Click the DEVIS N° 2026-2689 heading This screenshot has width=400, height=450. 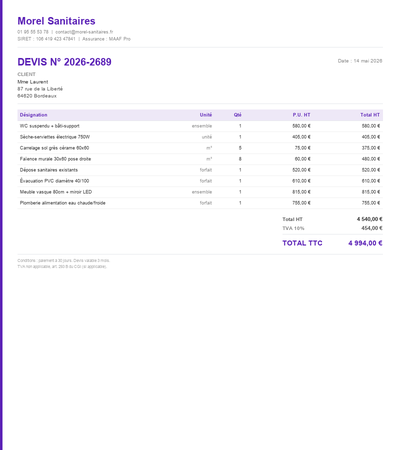tap(64, 62)
